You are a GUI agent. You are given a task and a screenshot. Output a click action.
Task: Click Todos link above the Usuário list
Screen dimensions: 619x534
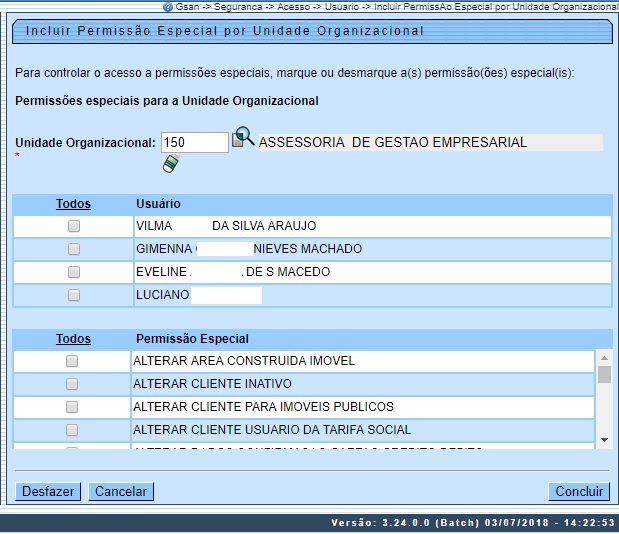(x=73, y=204)
